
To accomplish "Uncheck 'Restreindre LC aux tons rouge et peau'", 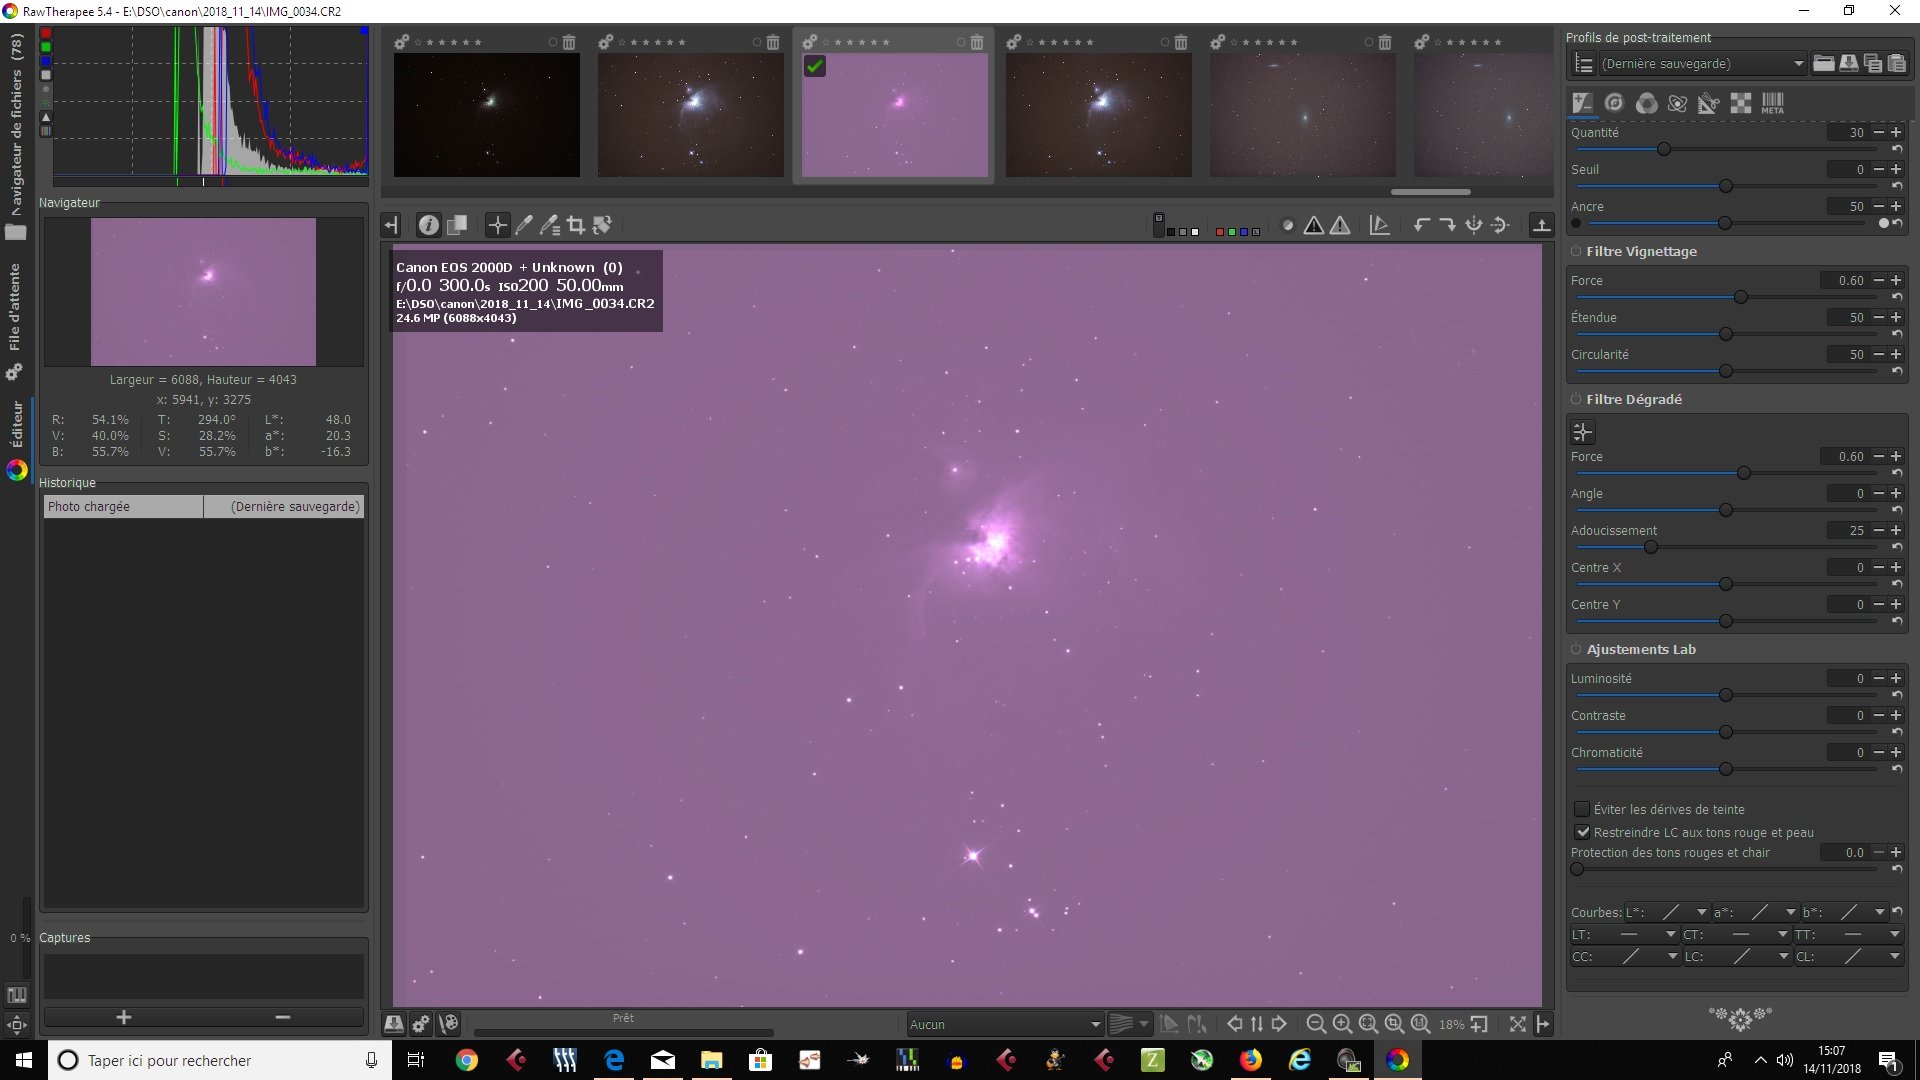I will [x=1582, y=832].
